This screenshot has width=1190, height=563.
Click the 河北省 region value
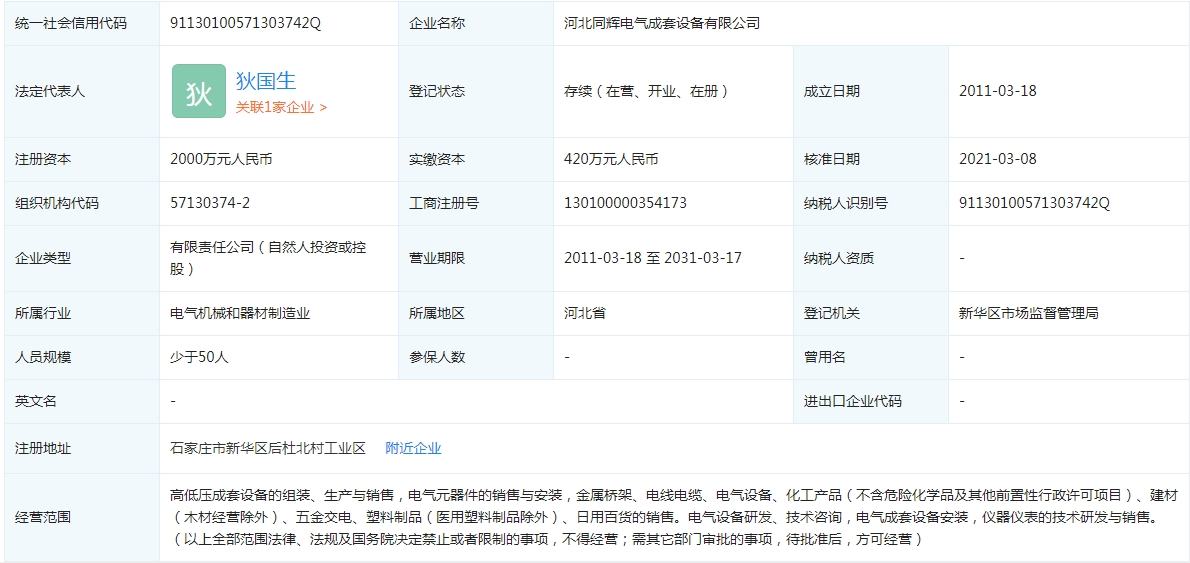(584, 313)
